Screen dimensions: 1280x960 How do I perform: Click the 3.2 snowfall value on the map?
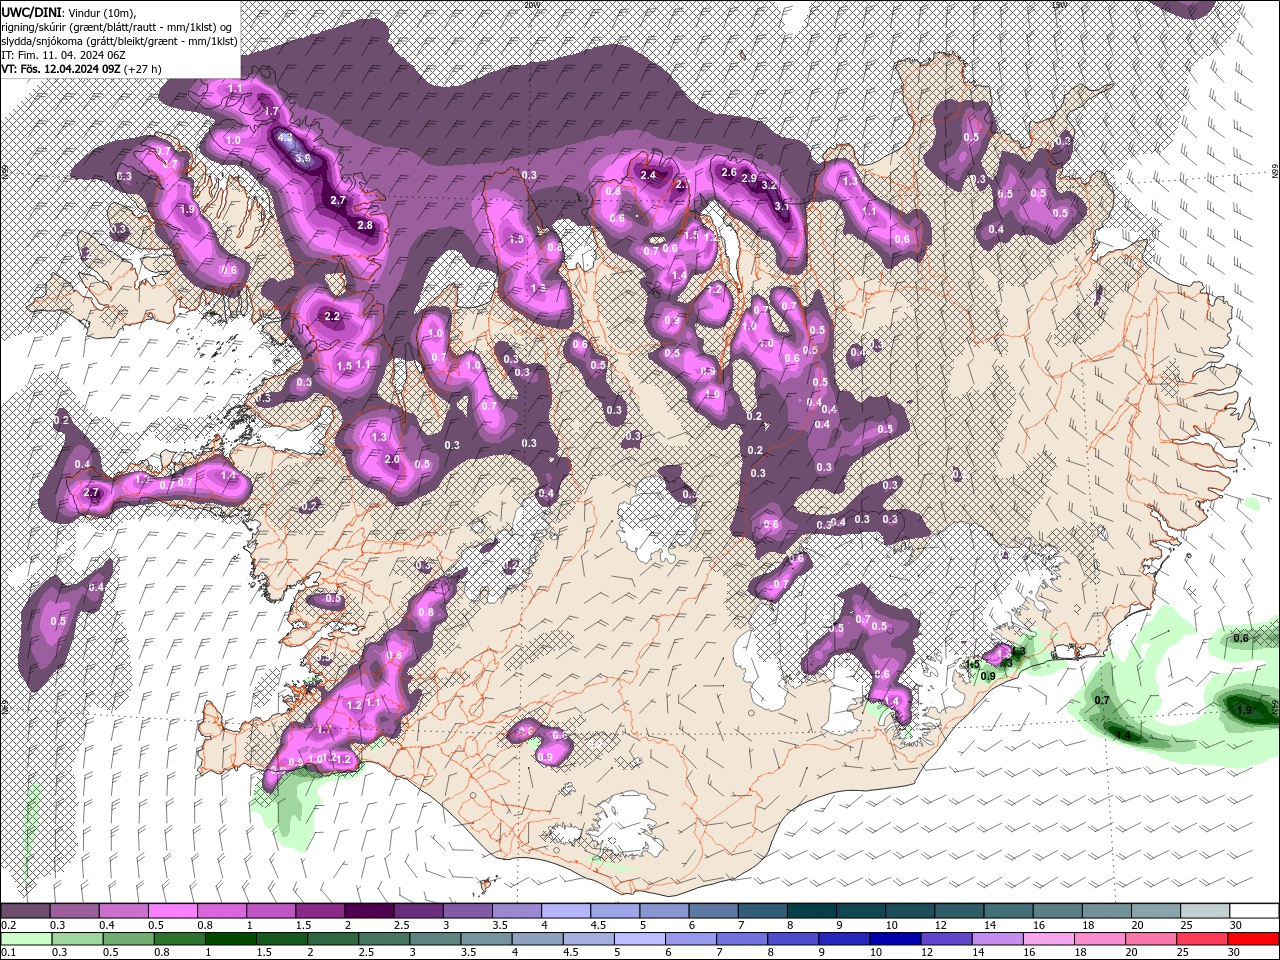click(769, 185)
